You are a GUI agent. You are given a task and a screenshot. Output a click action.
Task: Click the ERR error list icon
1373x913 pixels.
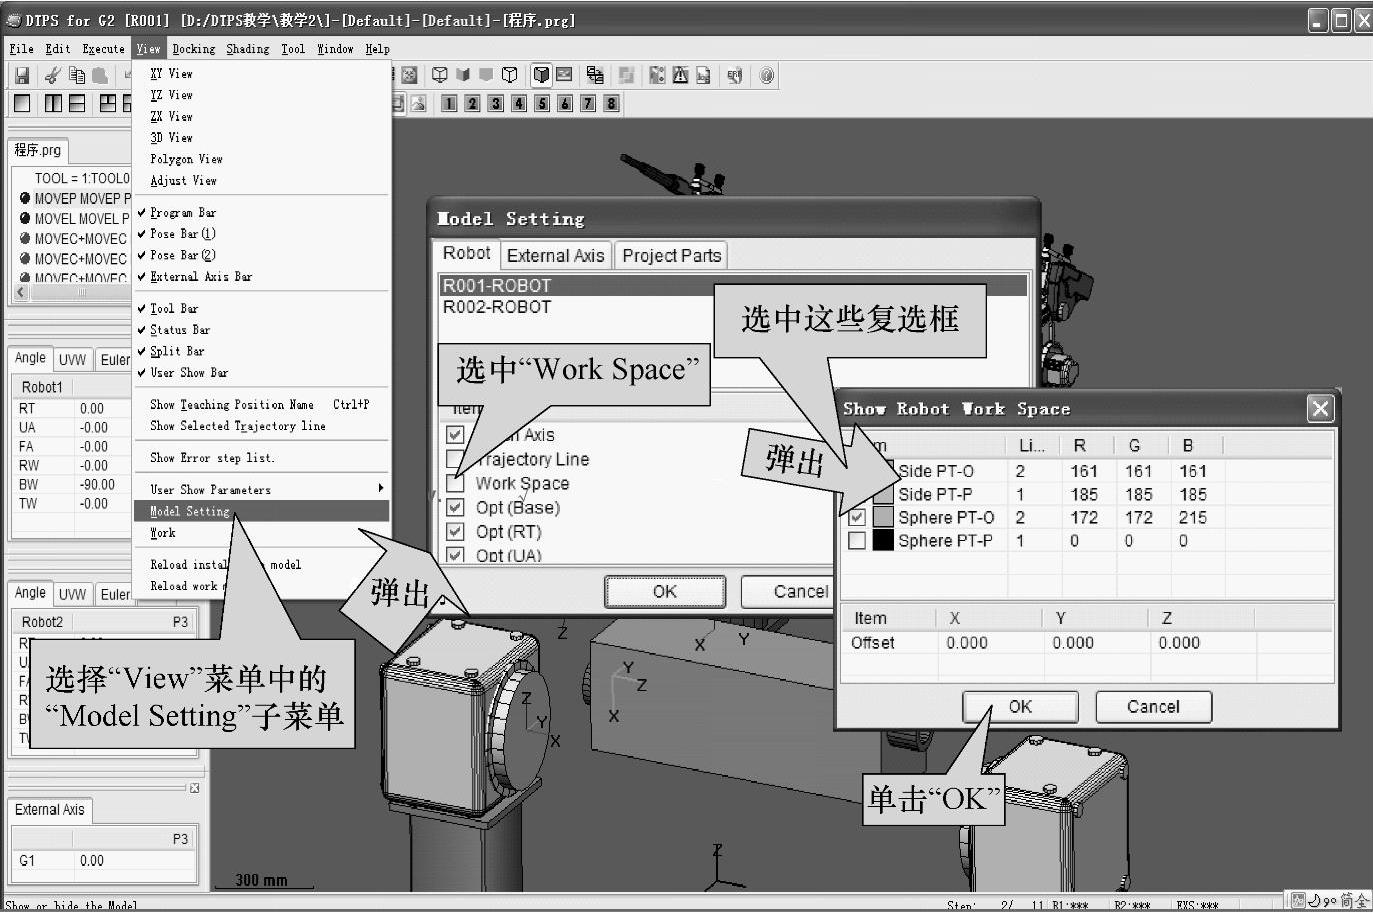[x=735, y=75]
